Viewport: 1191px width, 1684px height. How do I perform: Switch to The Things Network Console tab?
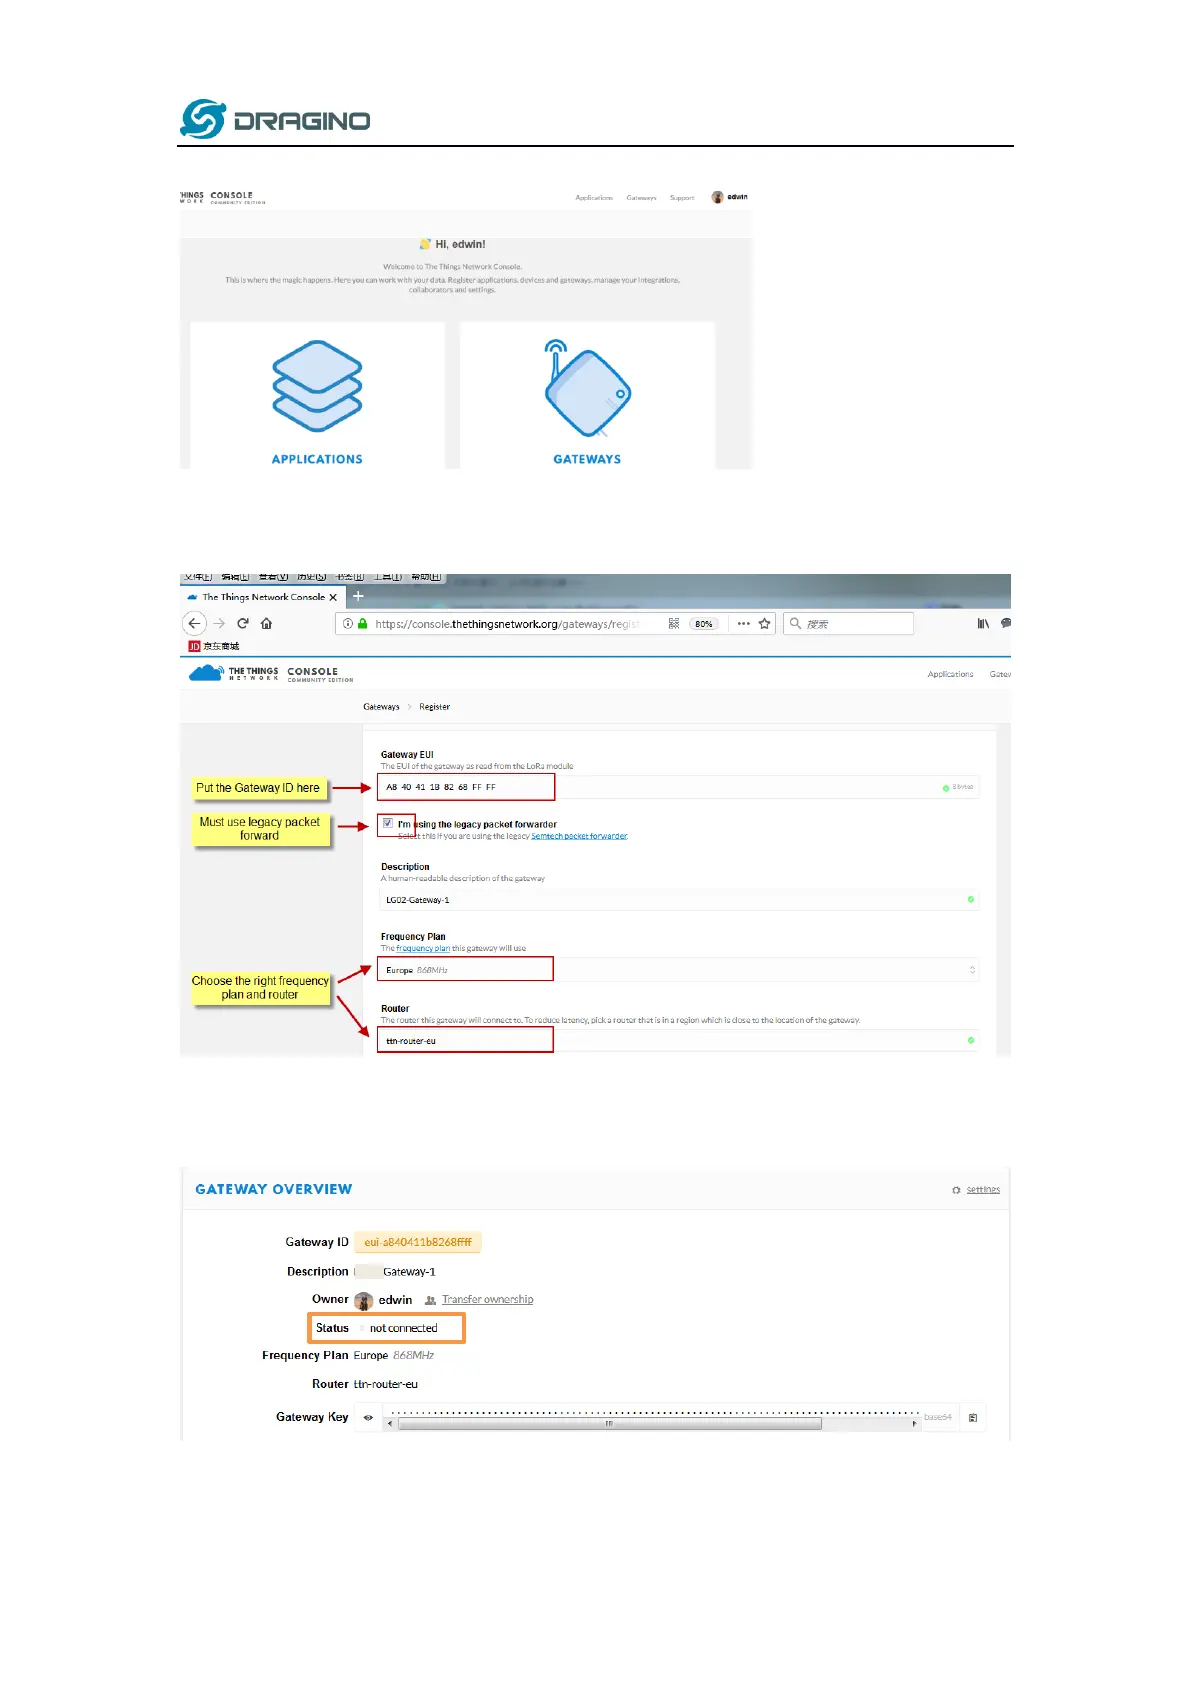click(x=262, y=597)
